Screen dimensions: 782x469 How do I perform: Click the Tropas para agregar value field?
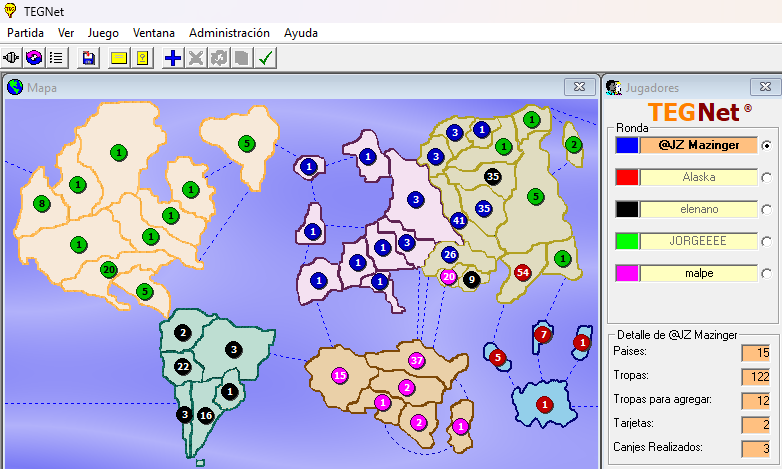point(756,401)
